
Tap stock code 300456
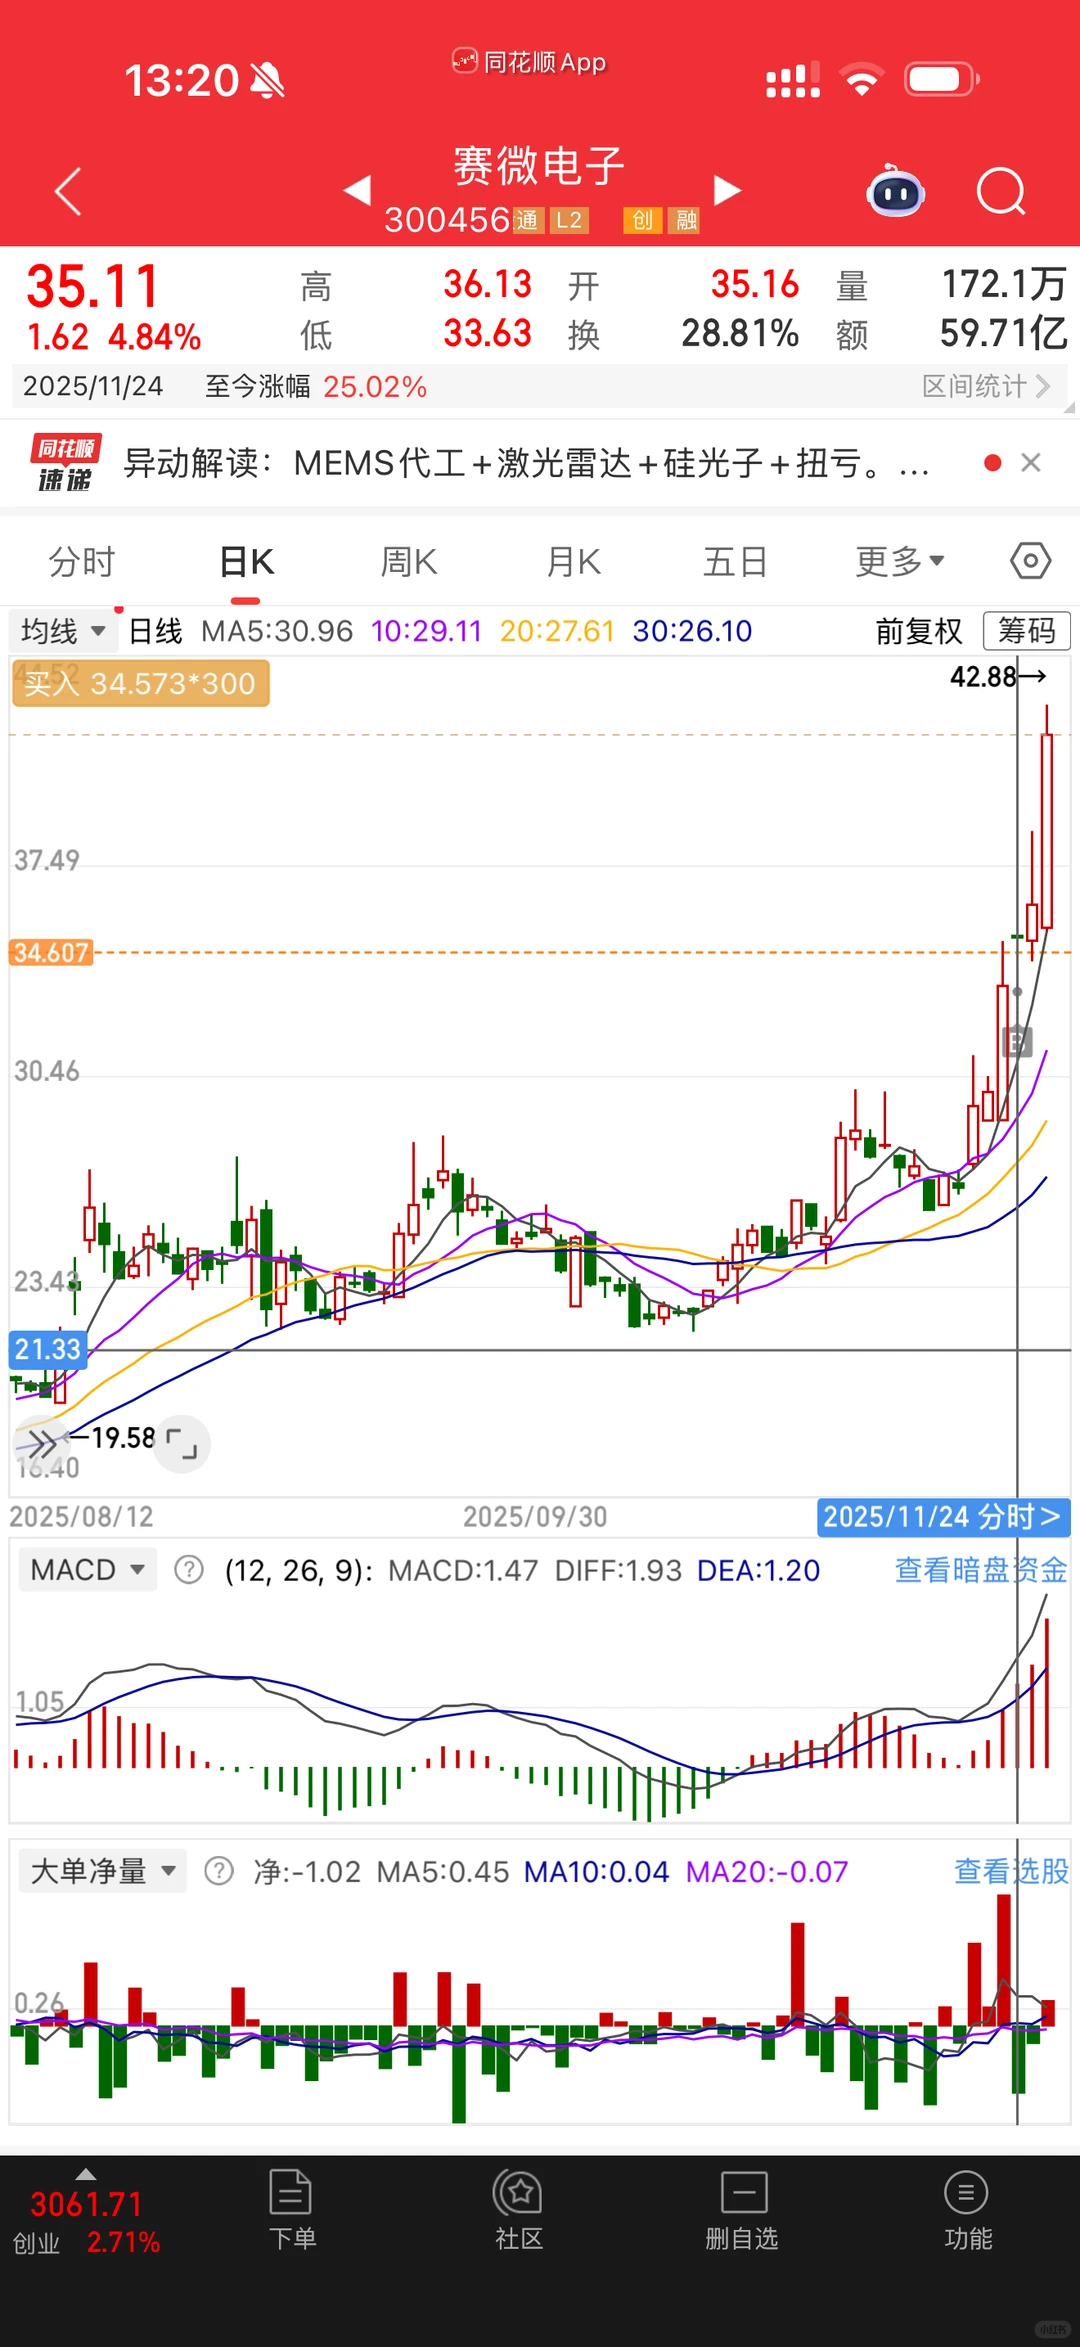click(447, 220)
